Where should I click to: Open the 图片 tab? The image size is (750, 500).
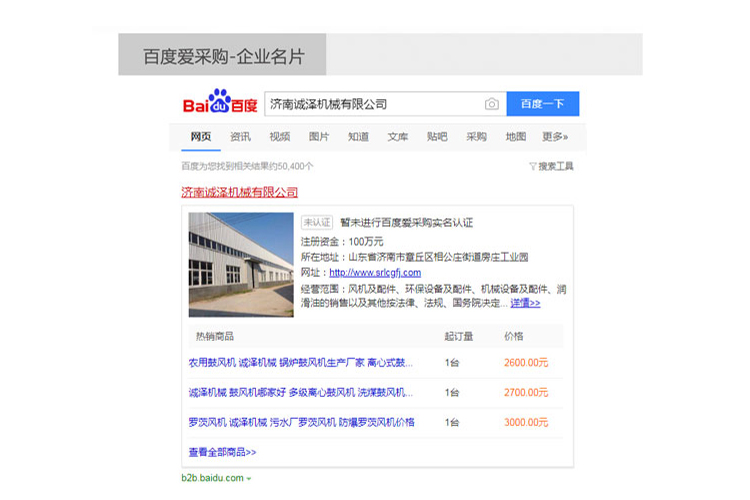pyautogui.click(x=319, y=137)
